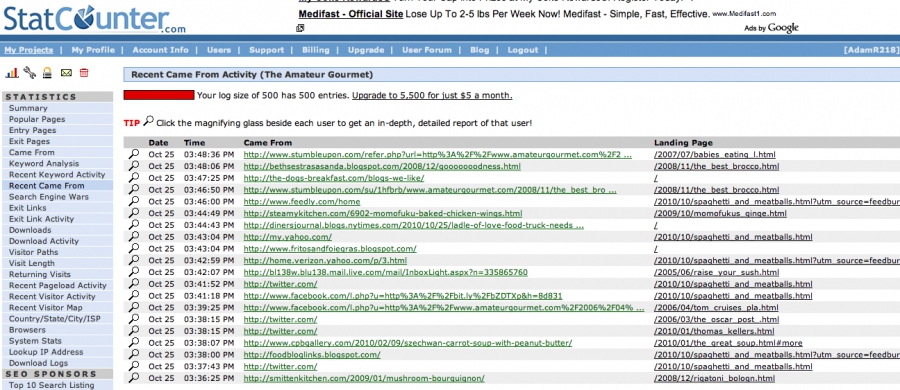Open Keyword Analysis in sidebar
Viewport: 900px width, 390px height.
tap(44, 163)
